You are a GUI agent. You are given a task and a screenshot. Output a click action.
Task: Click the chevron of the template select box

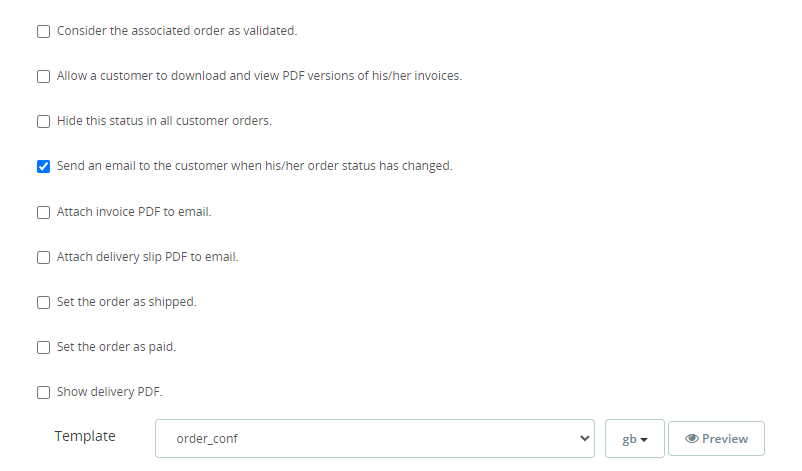coord(585,438)
